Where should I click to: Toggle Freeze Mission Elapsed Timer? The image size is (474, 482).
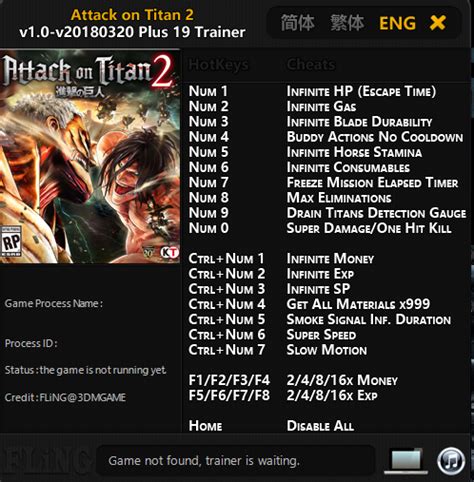tap(372, 183)
